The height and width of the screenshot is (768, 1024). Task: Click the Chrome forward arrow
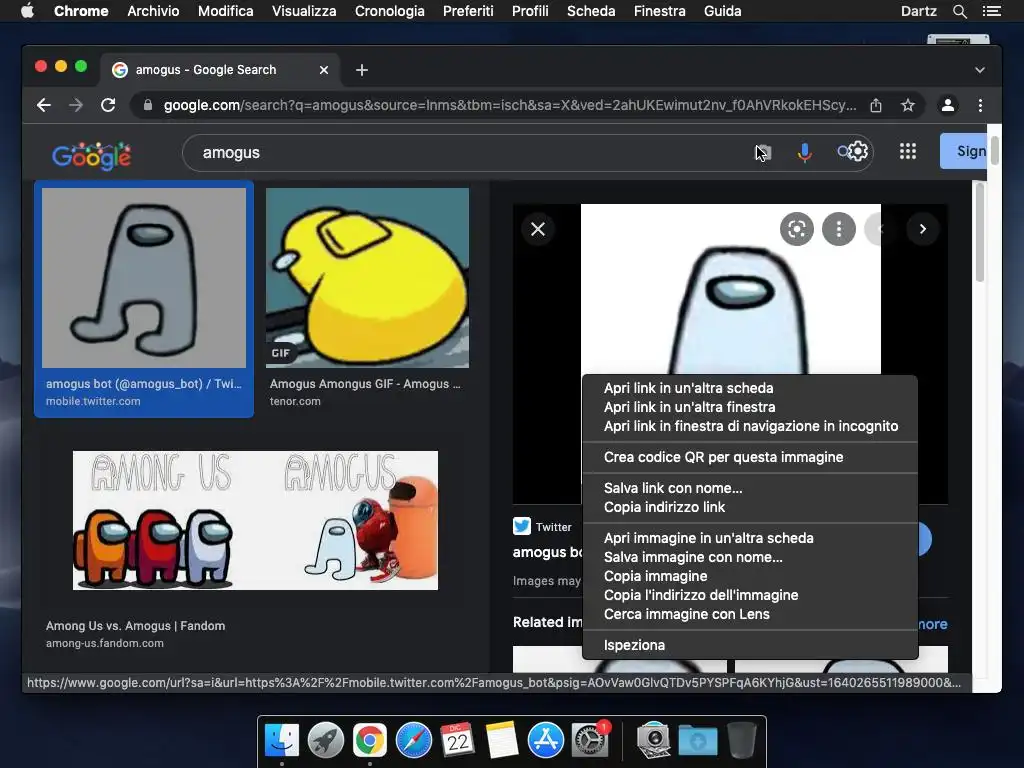[x=76, y=105]
